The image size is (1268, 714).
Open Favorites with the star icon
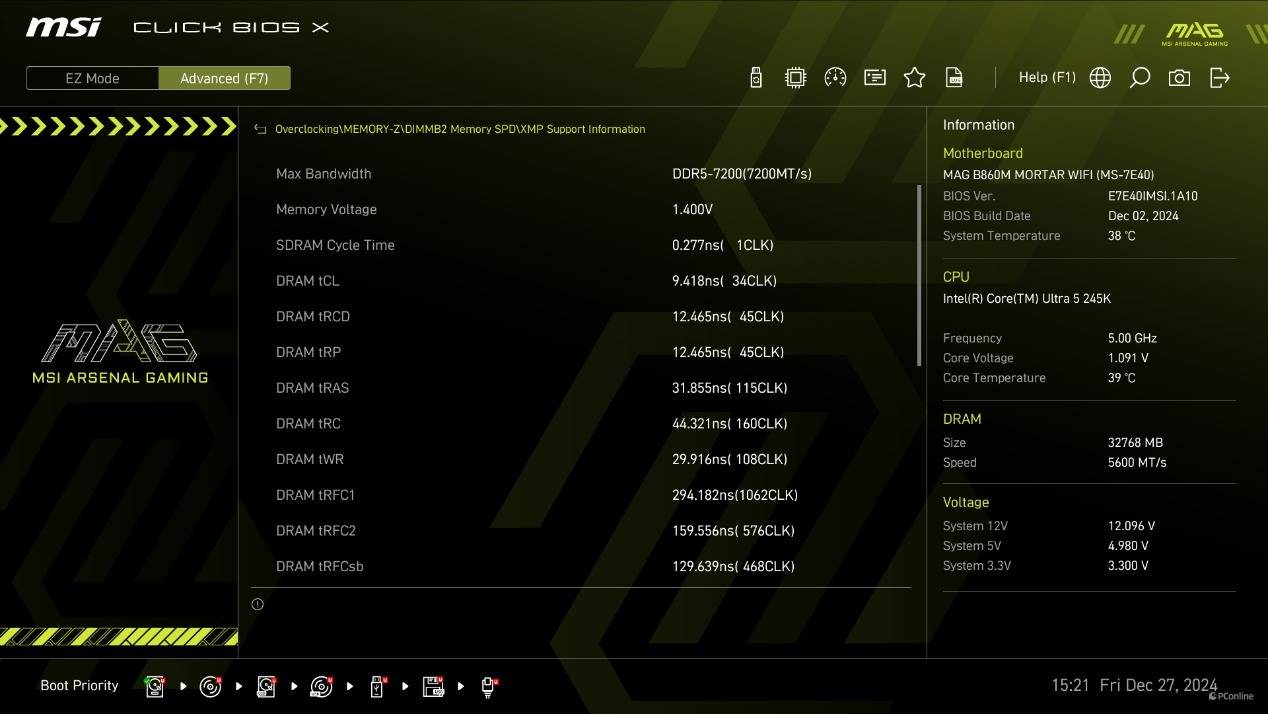(914, 78)
